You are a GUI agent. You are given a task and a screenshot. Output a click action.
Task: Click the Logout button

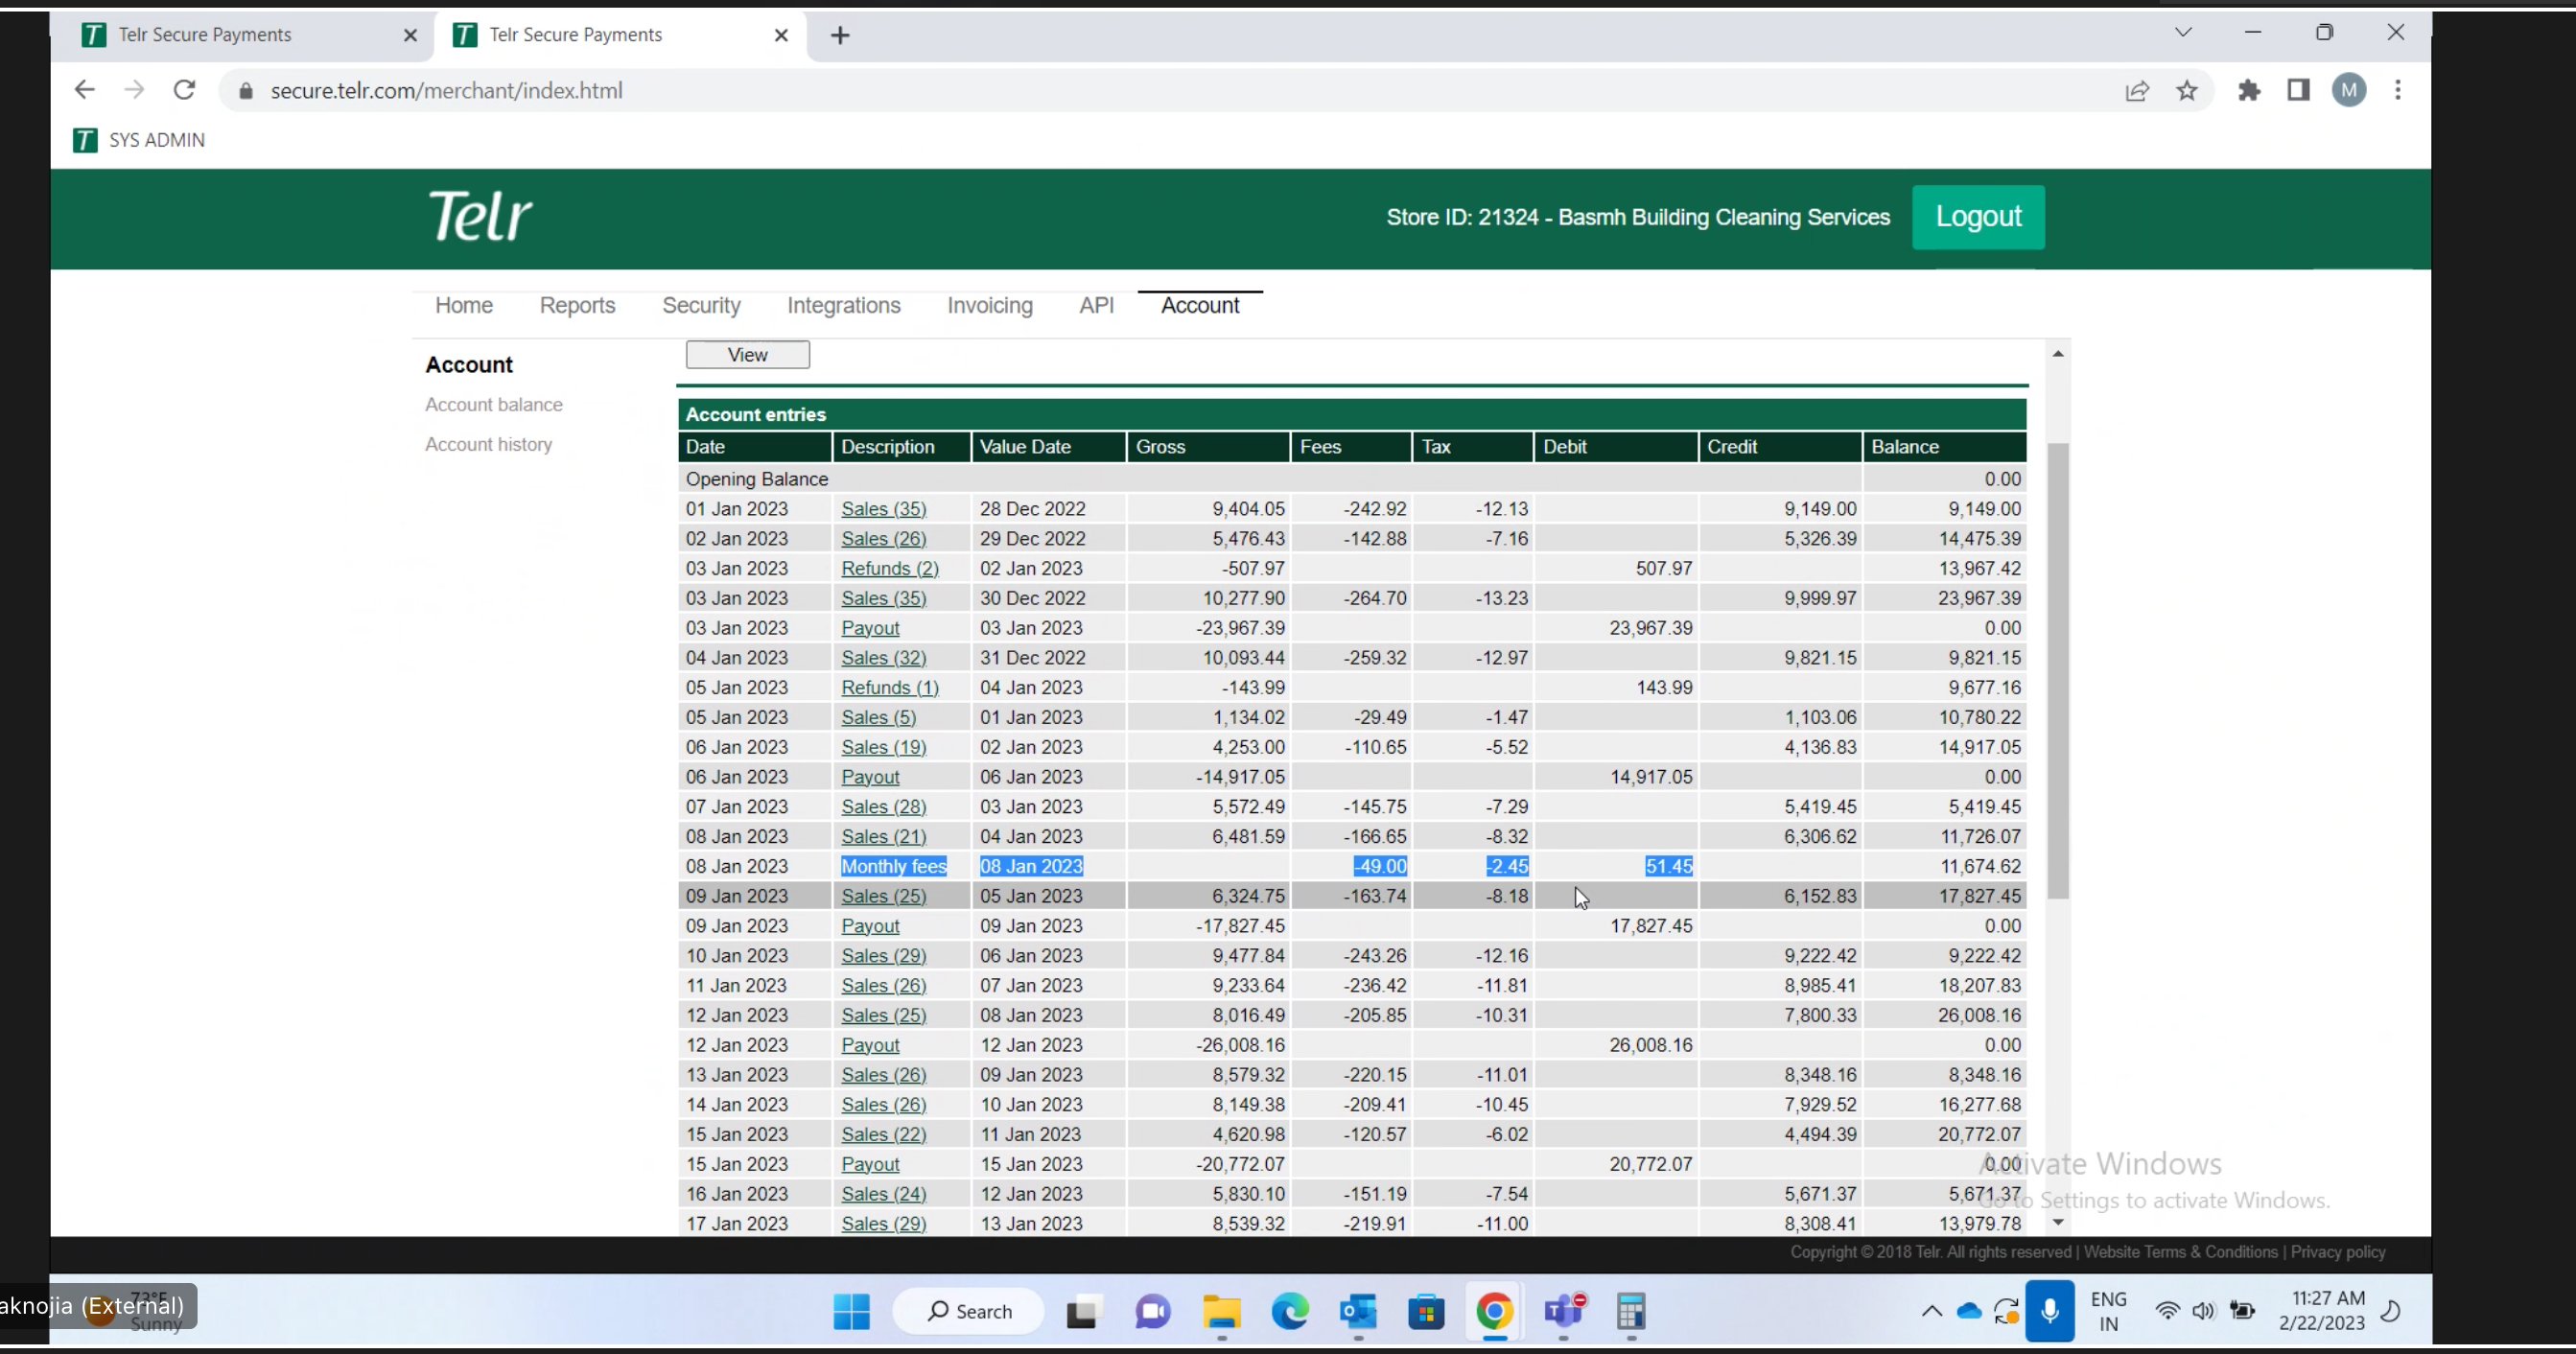pos(1978,217)
